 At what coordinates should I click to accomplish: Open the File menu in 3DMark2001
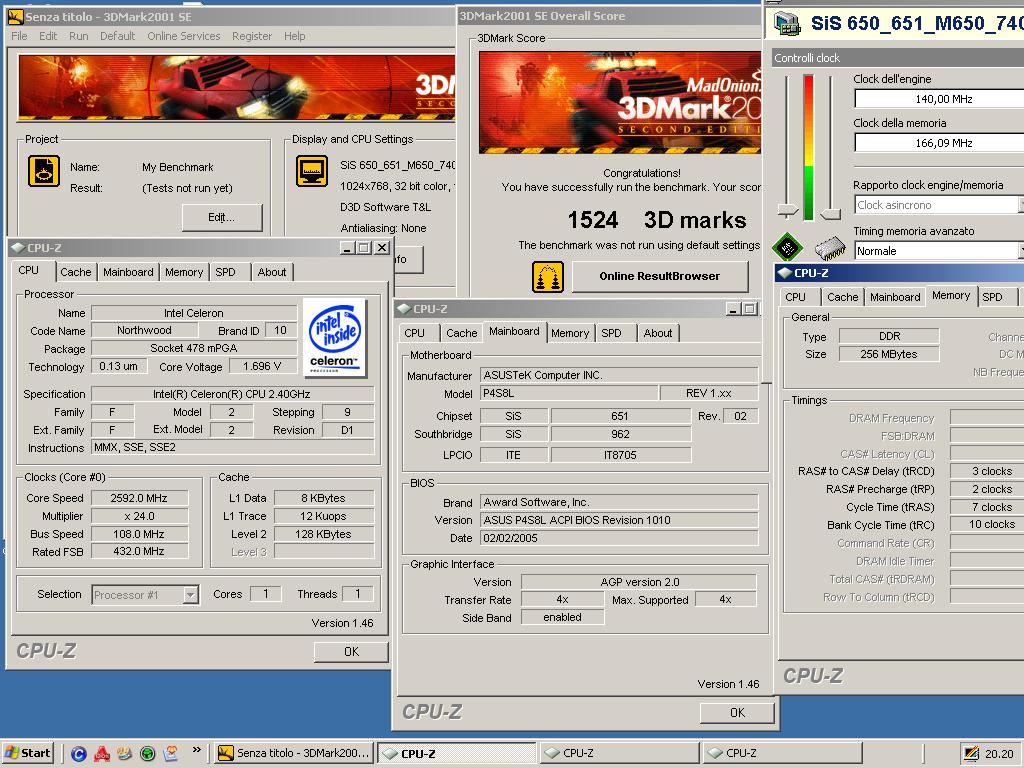[20, 36]
